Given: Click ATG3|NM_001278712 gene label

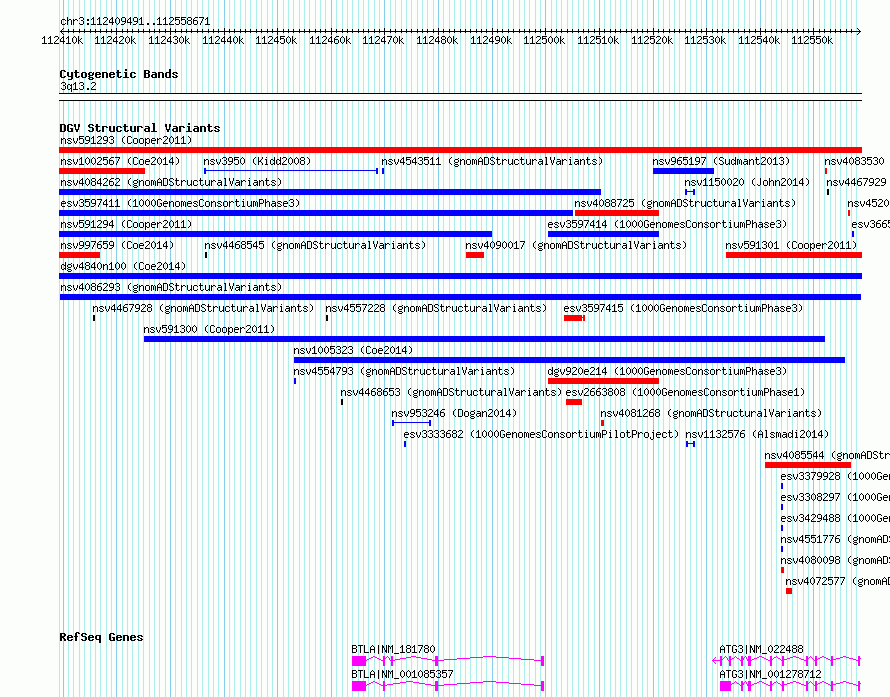Looking at the screenshot, I should pyautogui.click(x=770, y=674).
